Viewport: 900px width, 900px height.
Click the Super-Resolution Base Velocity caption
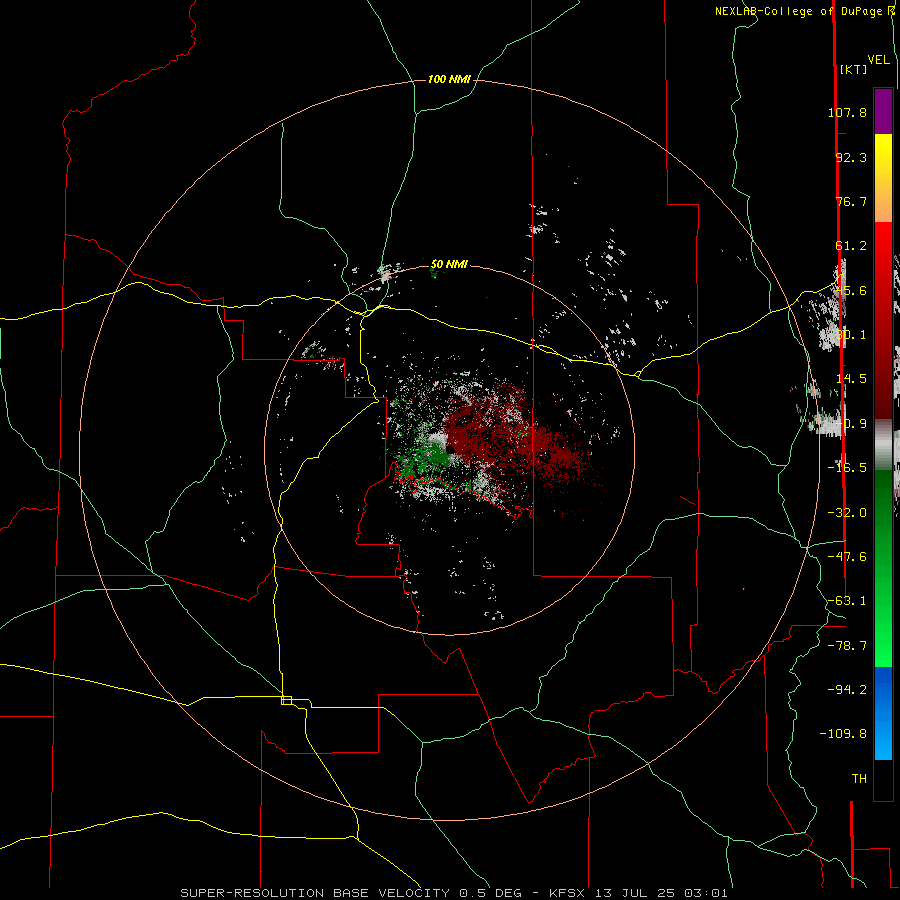(x=454, y=893)
